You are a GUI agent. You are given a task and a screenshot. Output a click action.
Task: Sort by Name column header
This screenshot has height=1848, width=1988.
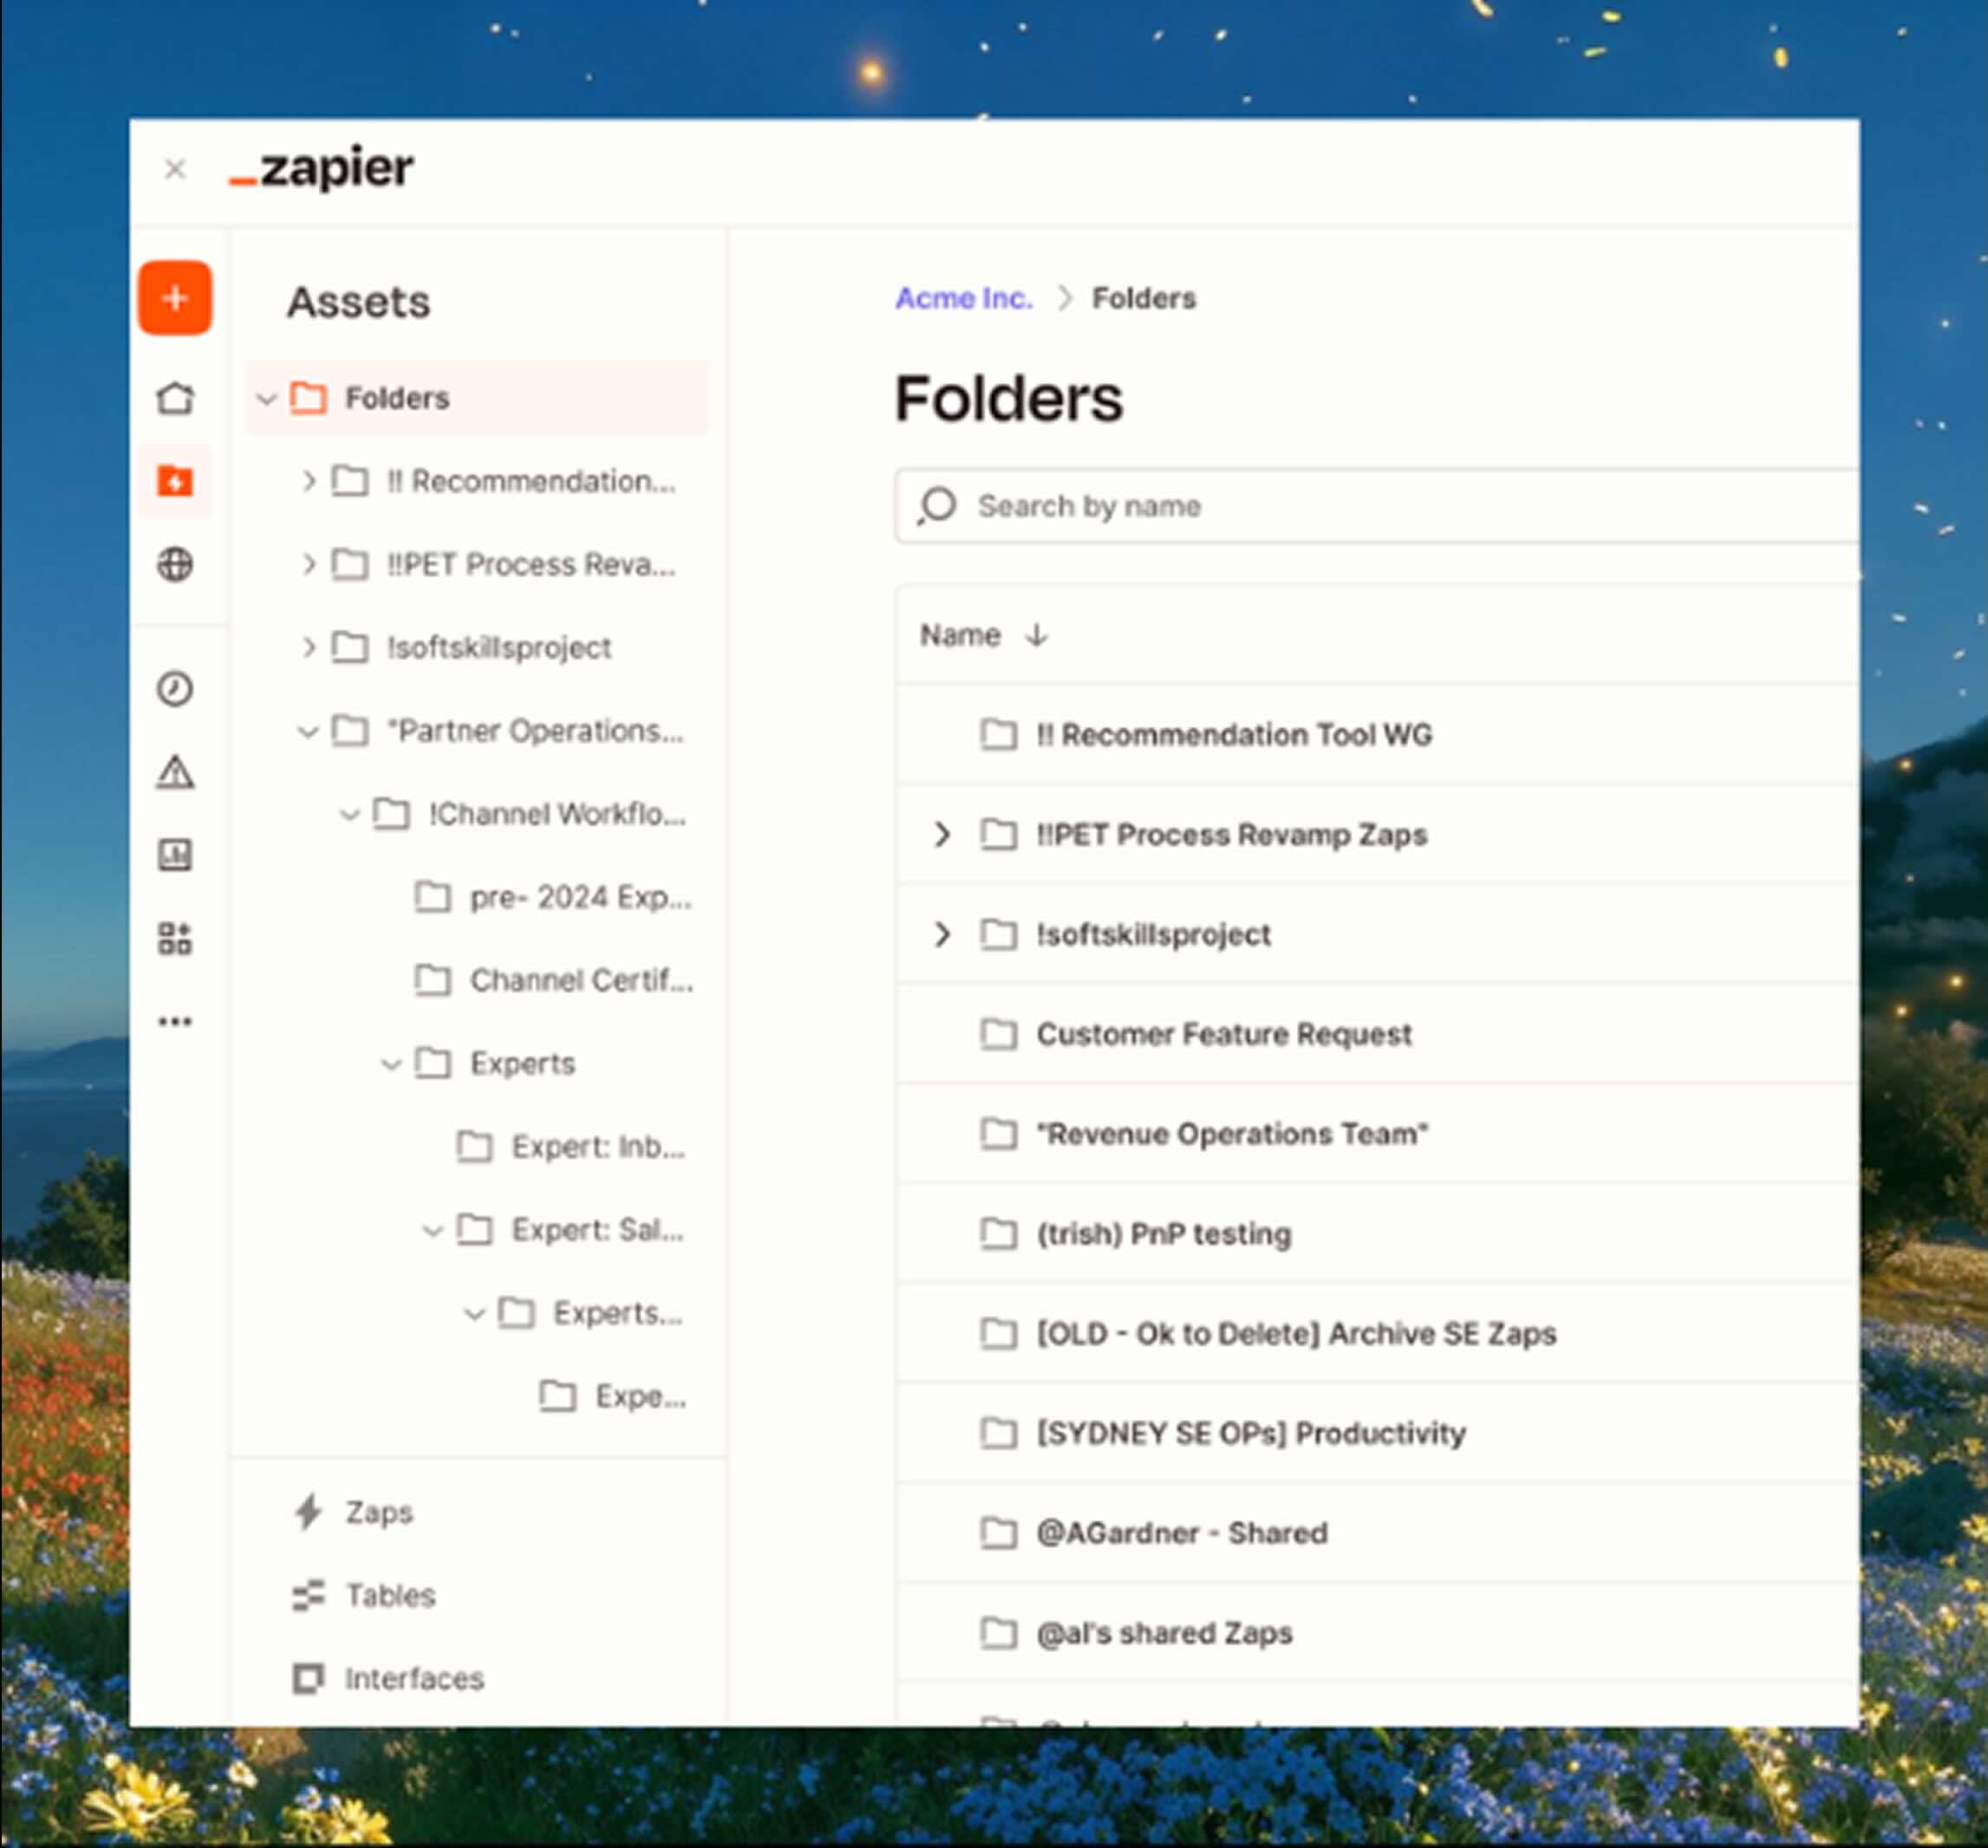(x=960, y=635)
